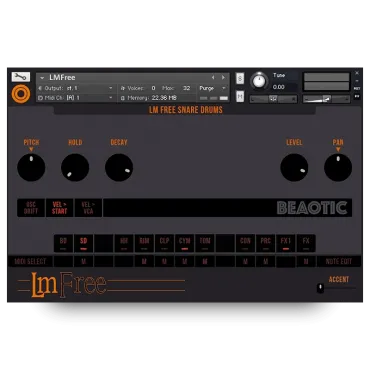Toggle the VEL > START switch
Image resolution: width=370 pixels, height=370 pixels.
59,208
